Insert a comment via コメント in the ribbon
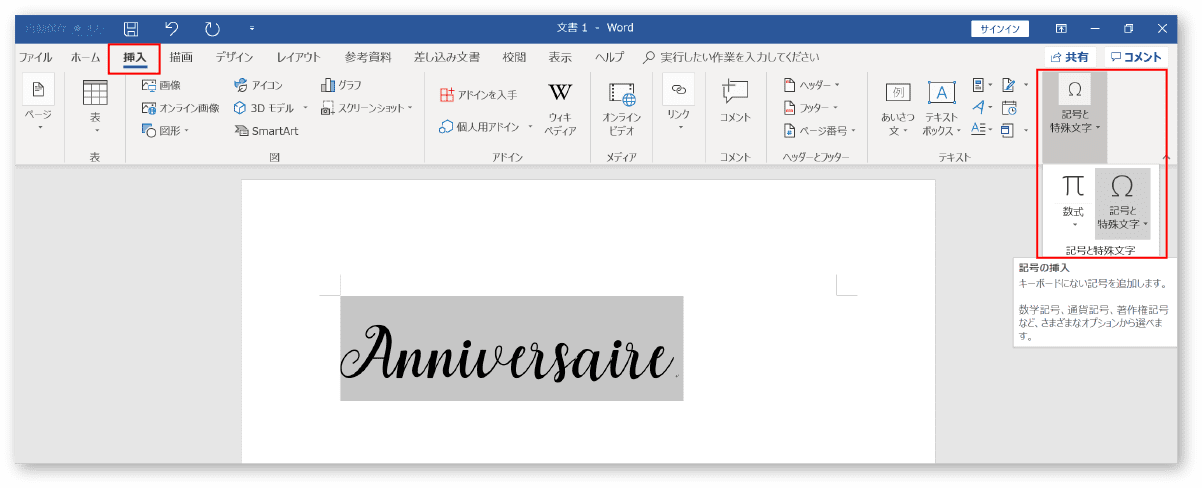 click(735, 103)
